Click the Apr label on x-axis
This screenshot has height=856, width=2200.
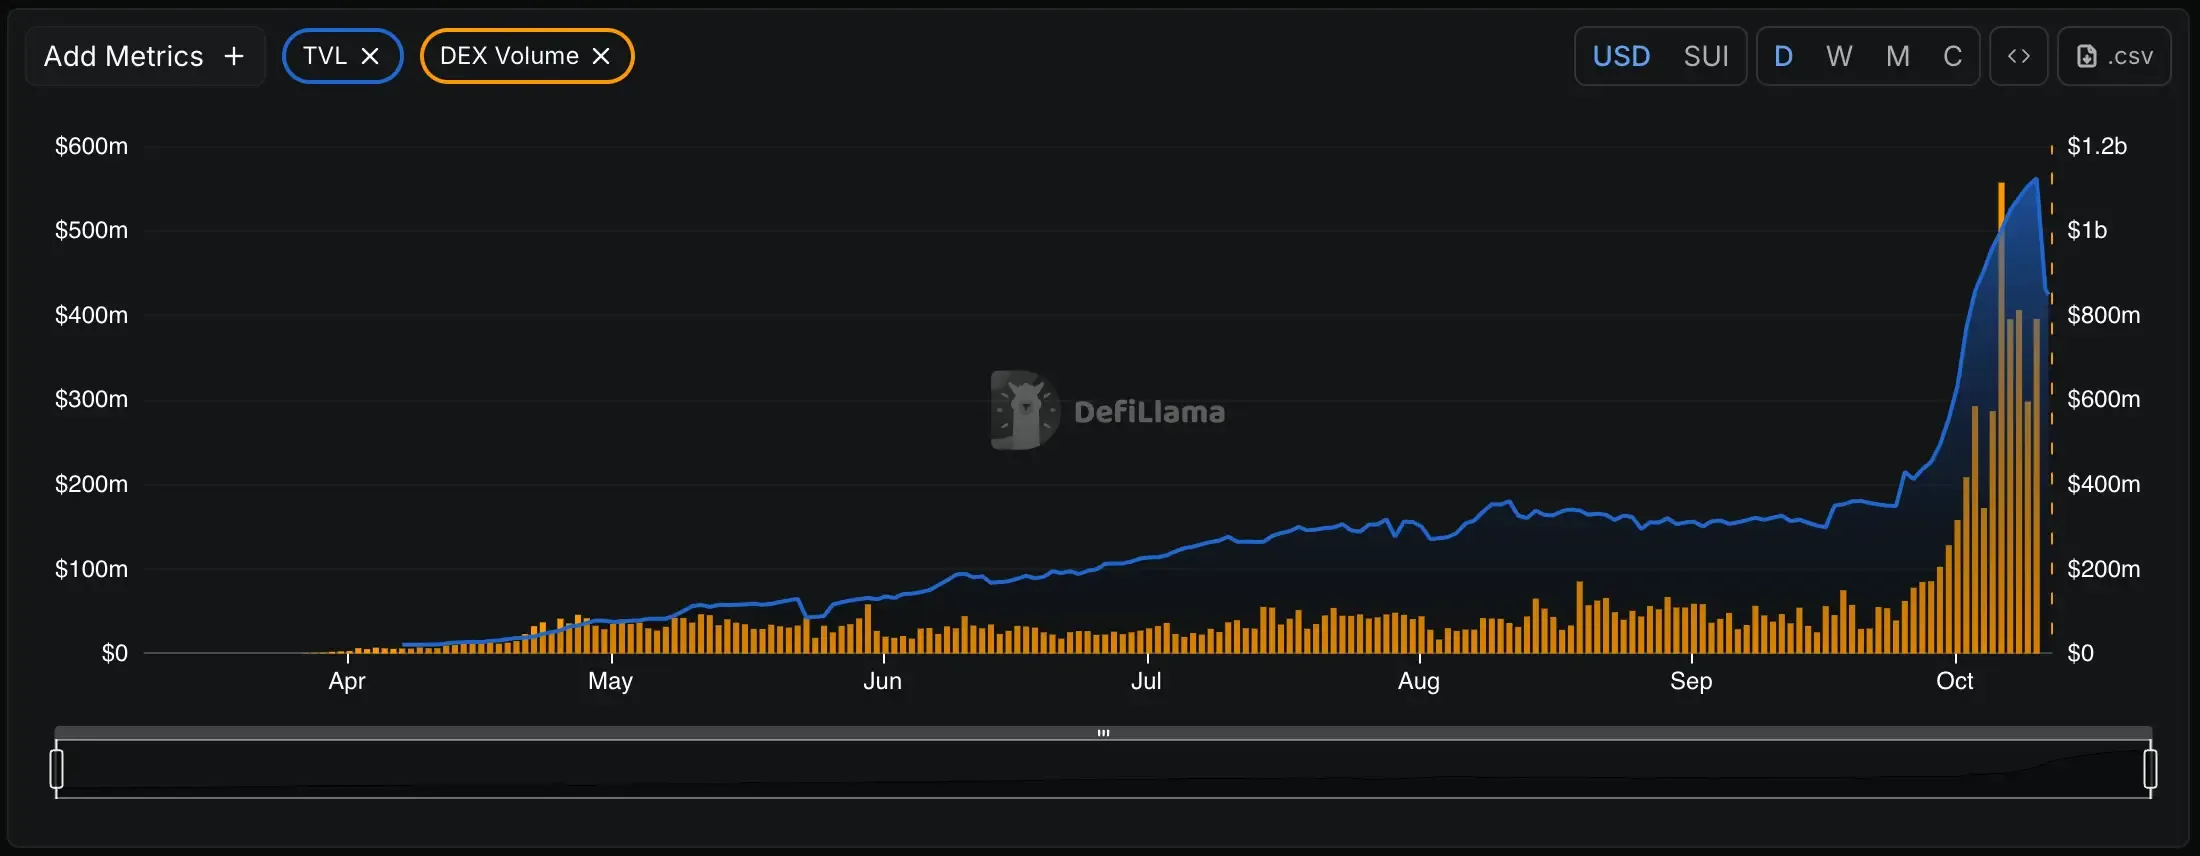pyautogui.click(x=347, y=681)
